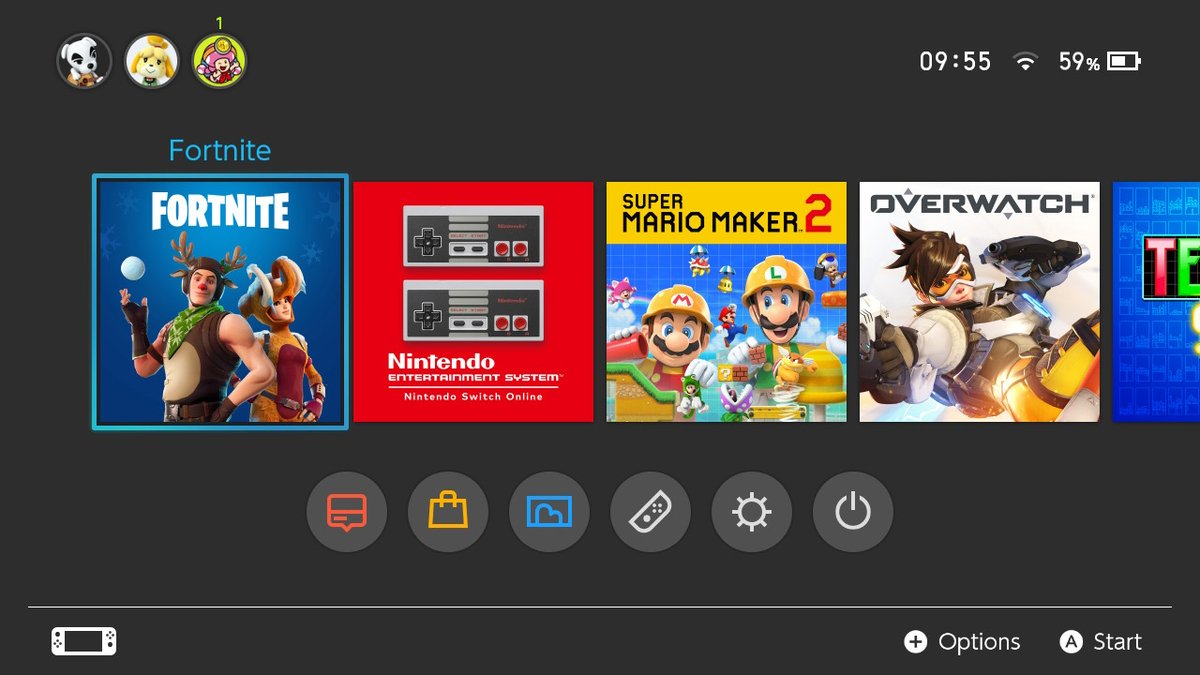
Task: Open the Album icon
Action: (549, 512)
